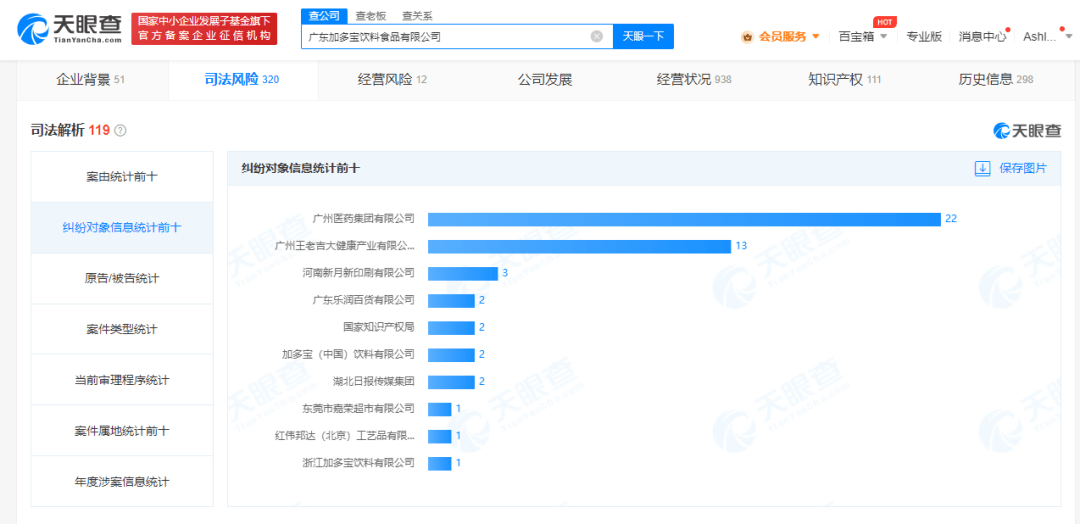Open the Ashl... account dropdown
The width and height of the screenshot is (1080, 524).
pos(1041,36)
